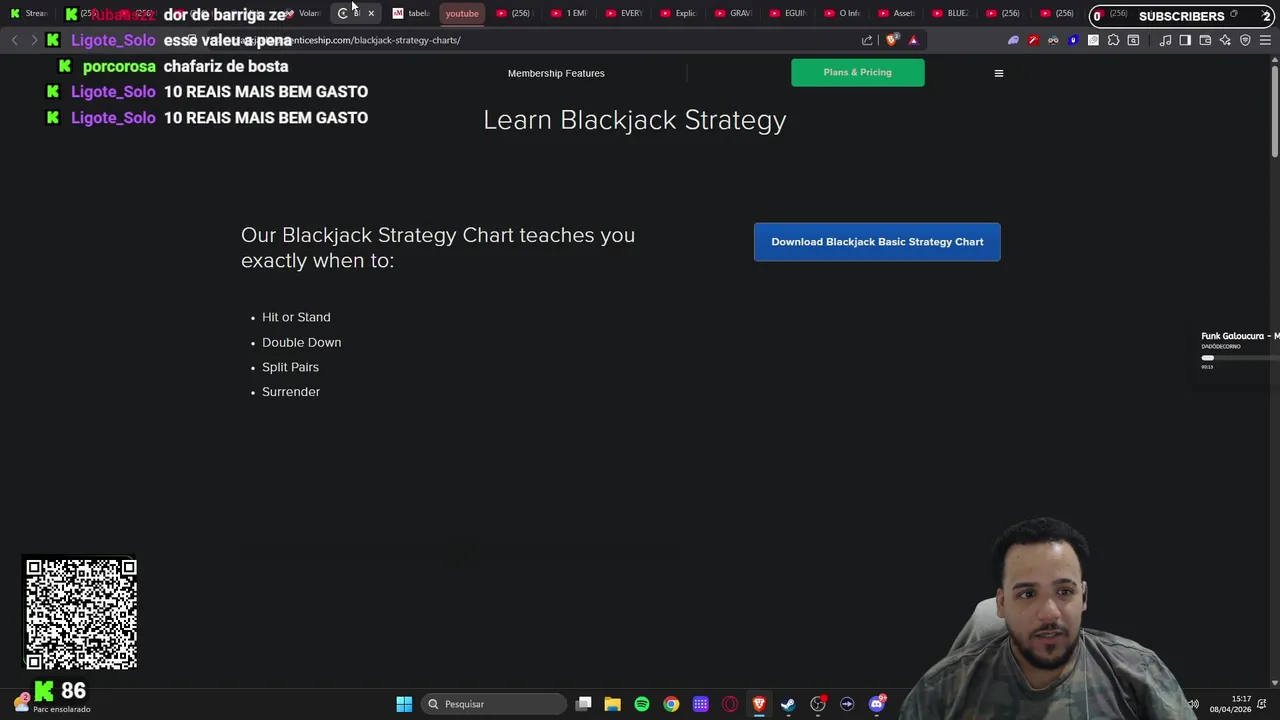This screenshot has height=720, width=1280.
Task: Switch to the BLUEZ tab
Action: click(950, 13)
